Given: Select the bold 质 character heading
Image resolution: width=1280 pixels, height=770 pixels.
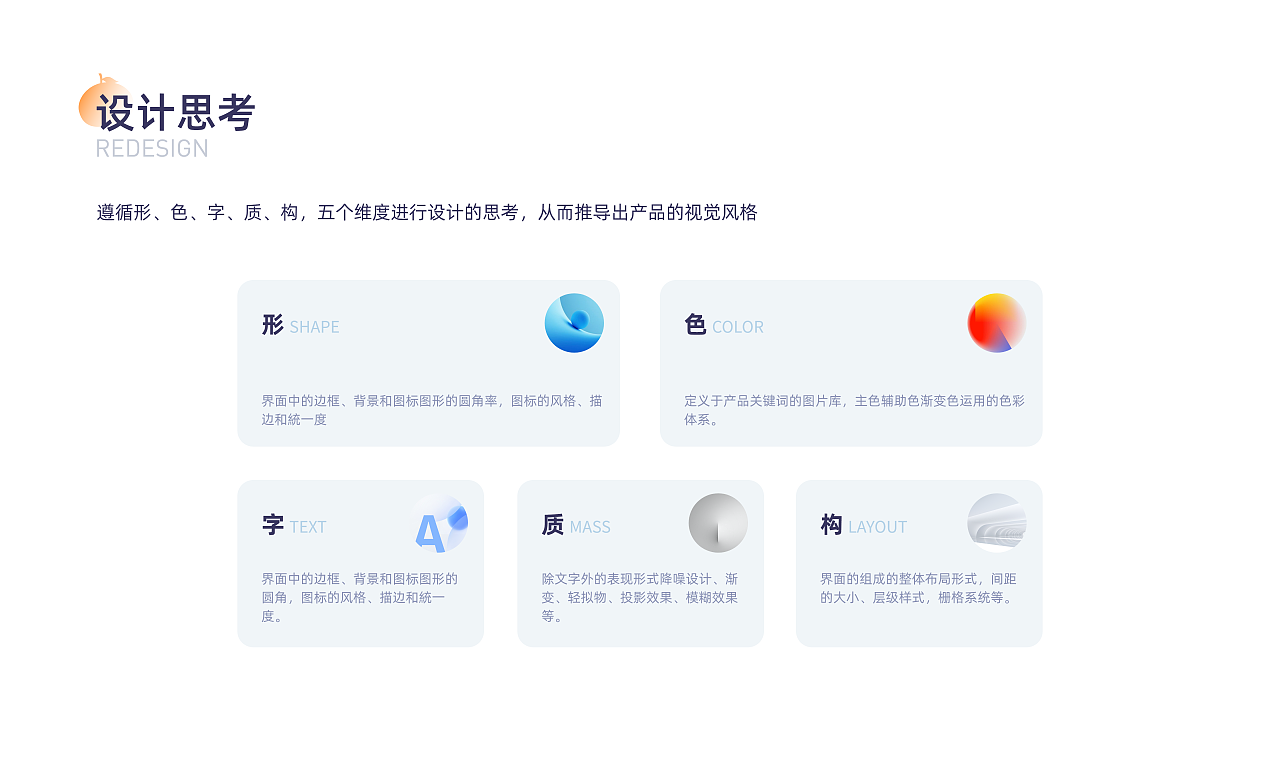Looking at the screenshot, I should pyautogui.click(x=552, y=525).
